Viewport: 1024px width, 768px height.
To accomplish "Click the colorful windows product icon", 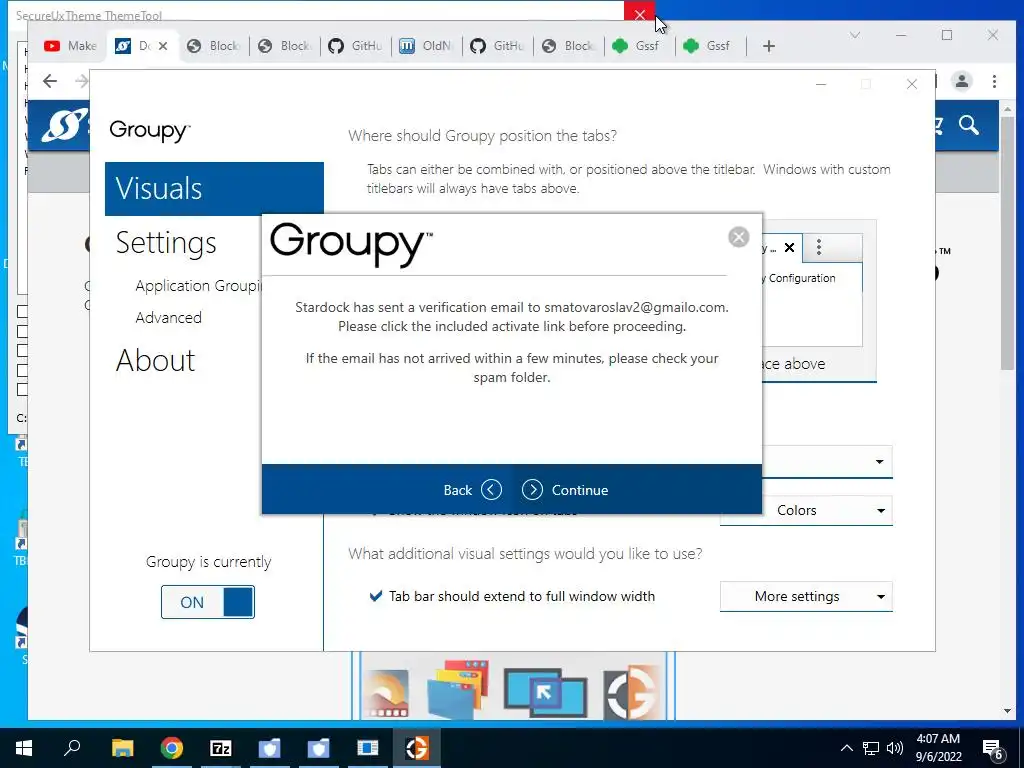I will (457, 689).
